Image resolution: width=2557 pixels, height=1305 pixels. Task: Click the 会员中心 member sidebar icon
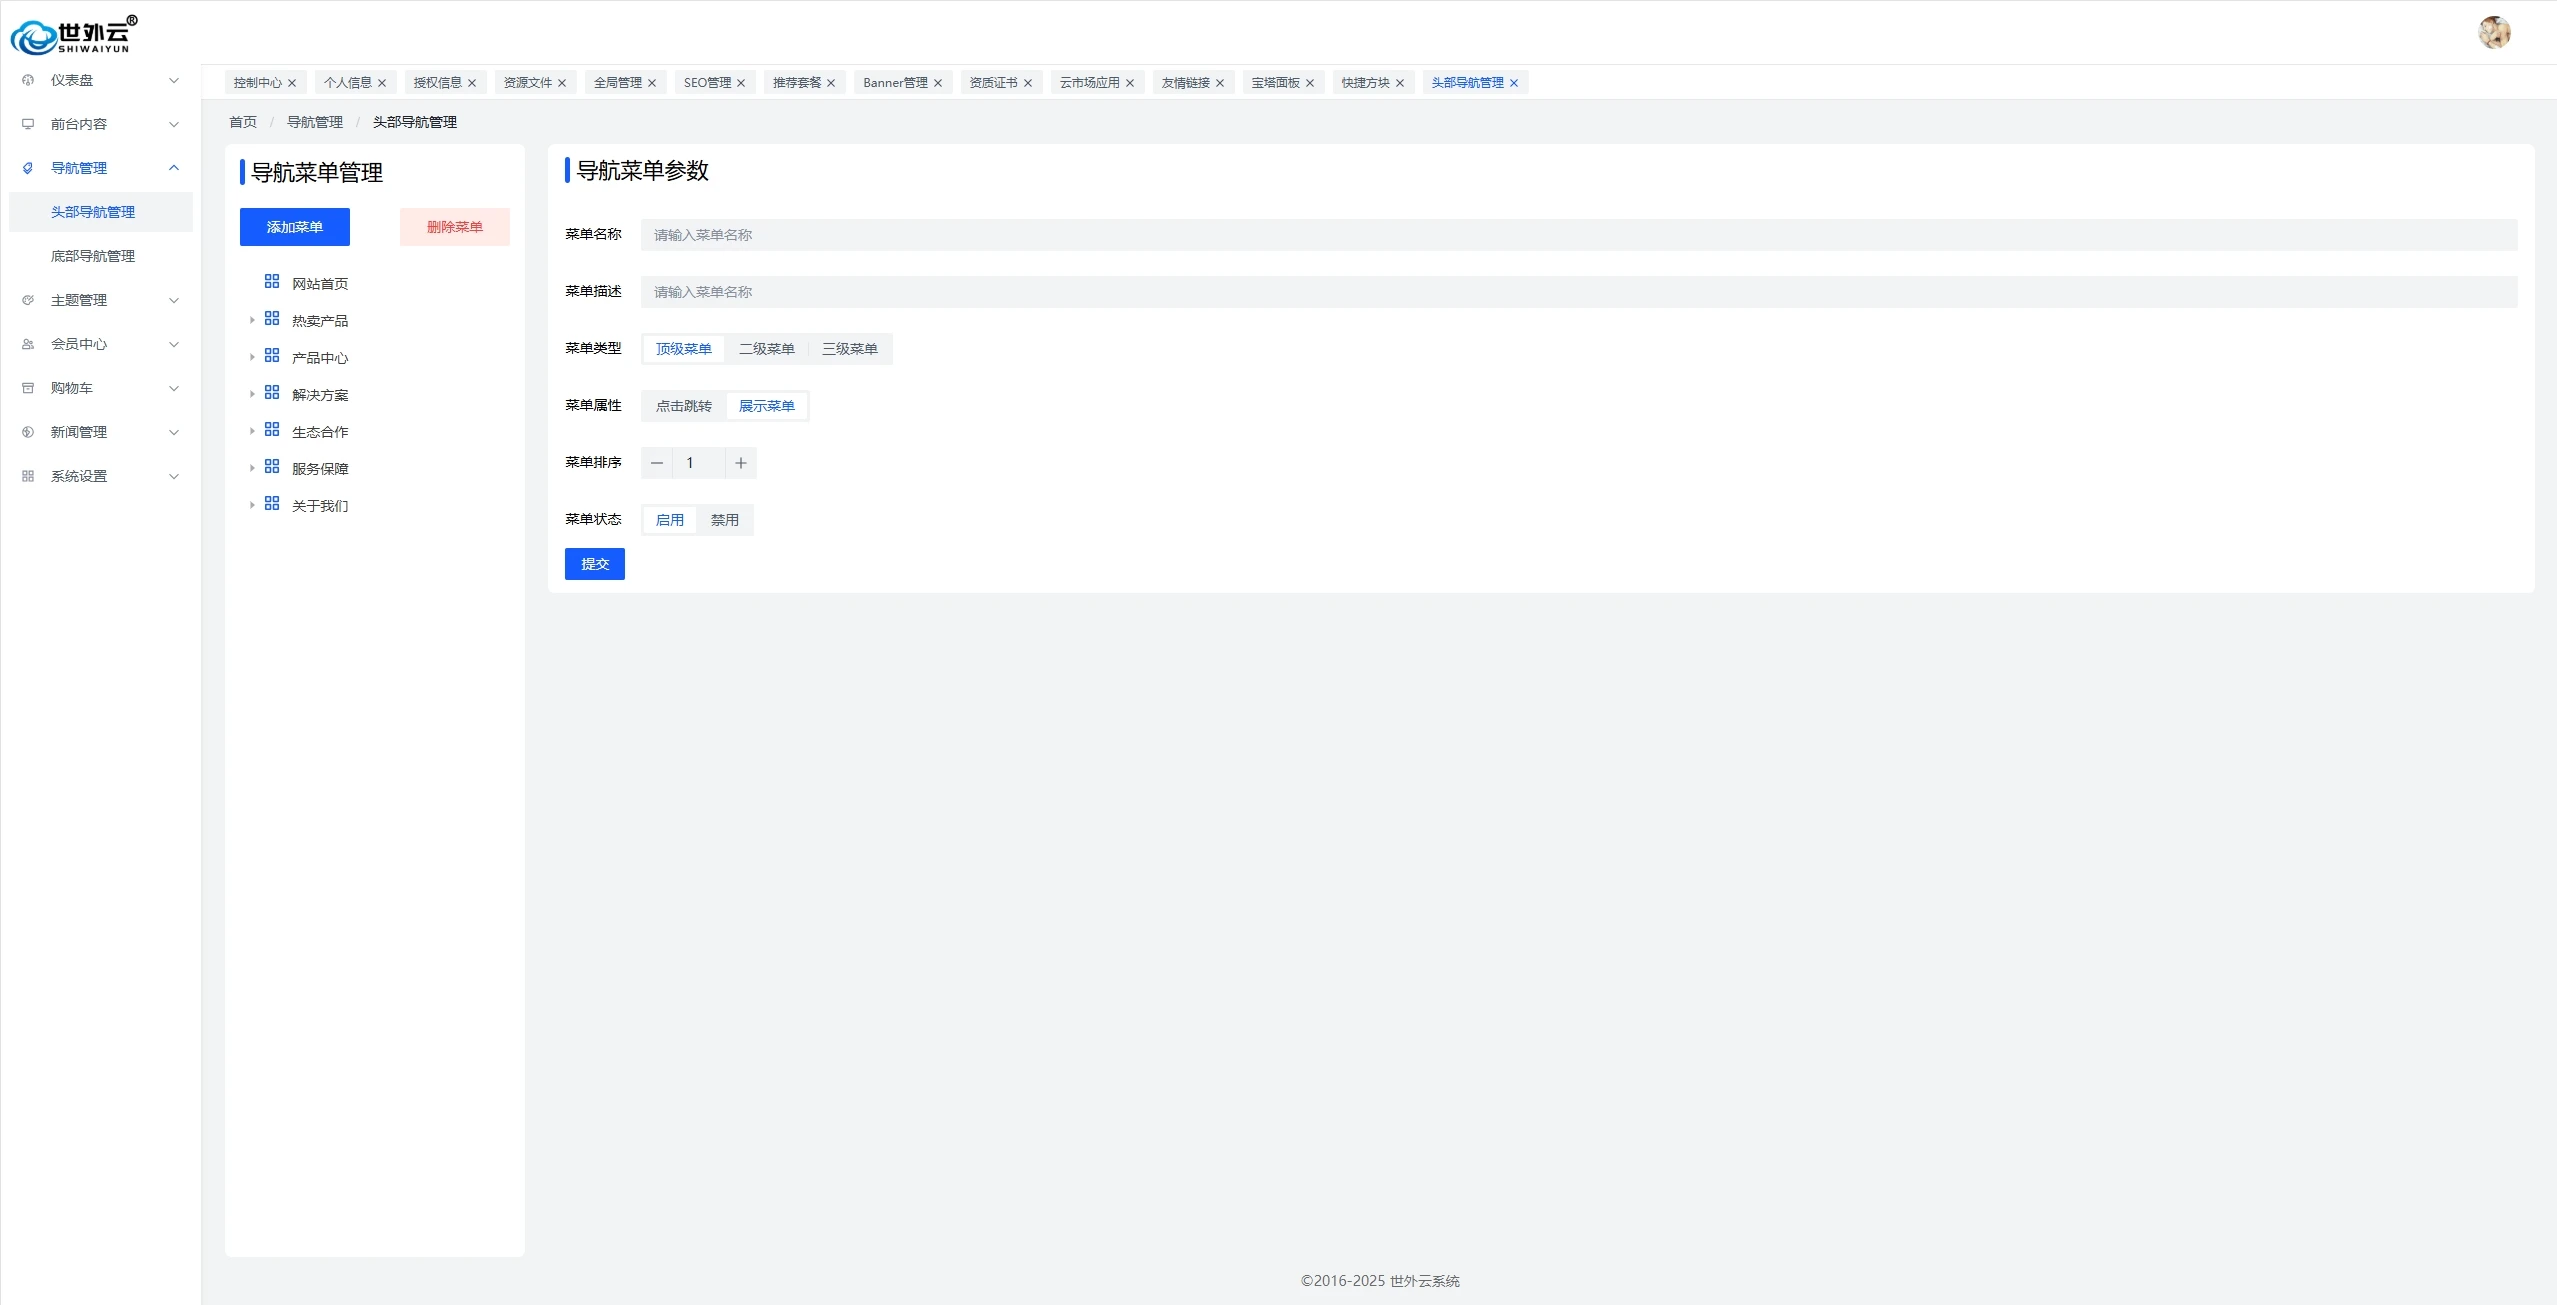tap(28, 344)
